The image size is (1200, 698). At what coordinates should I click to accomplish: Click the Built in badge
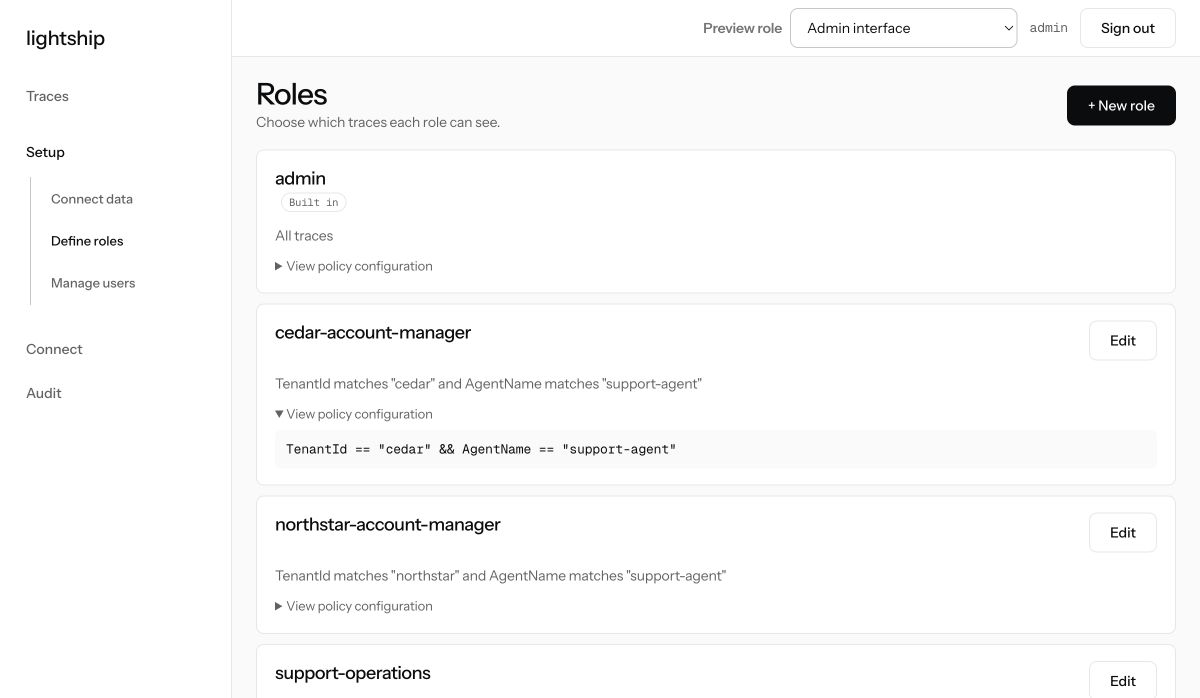313,202
